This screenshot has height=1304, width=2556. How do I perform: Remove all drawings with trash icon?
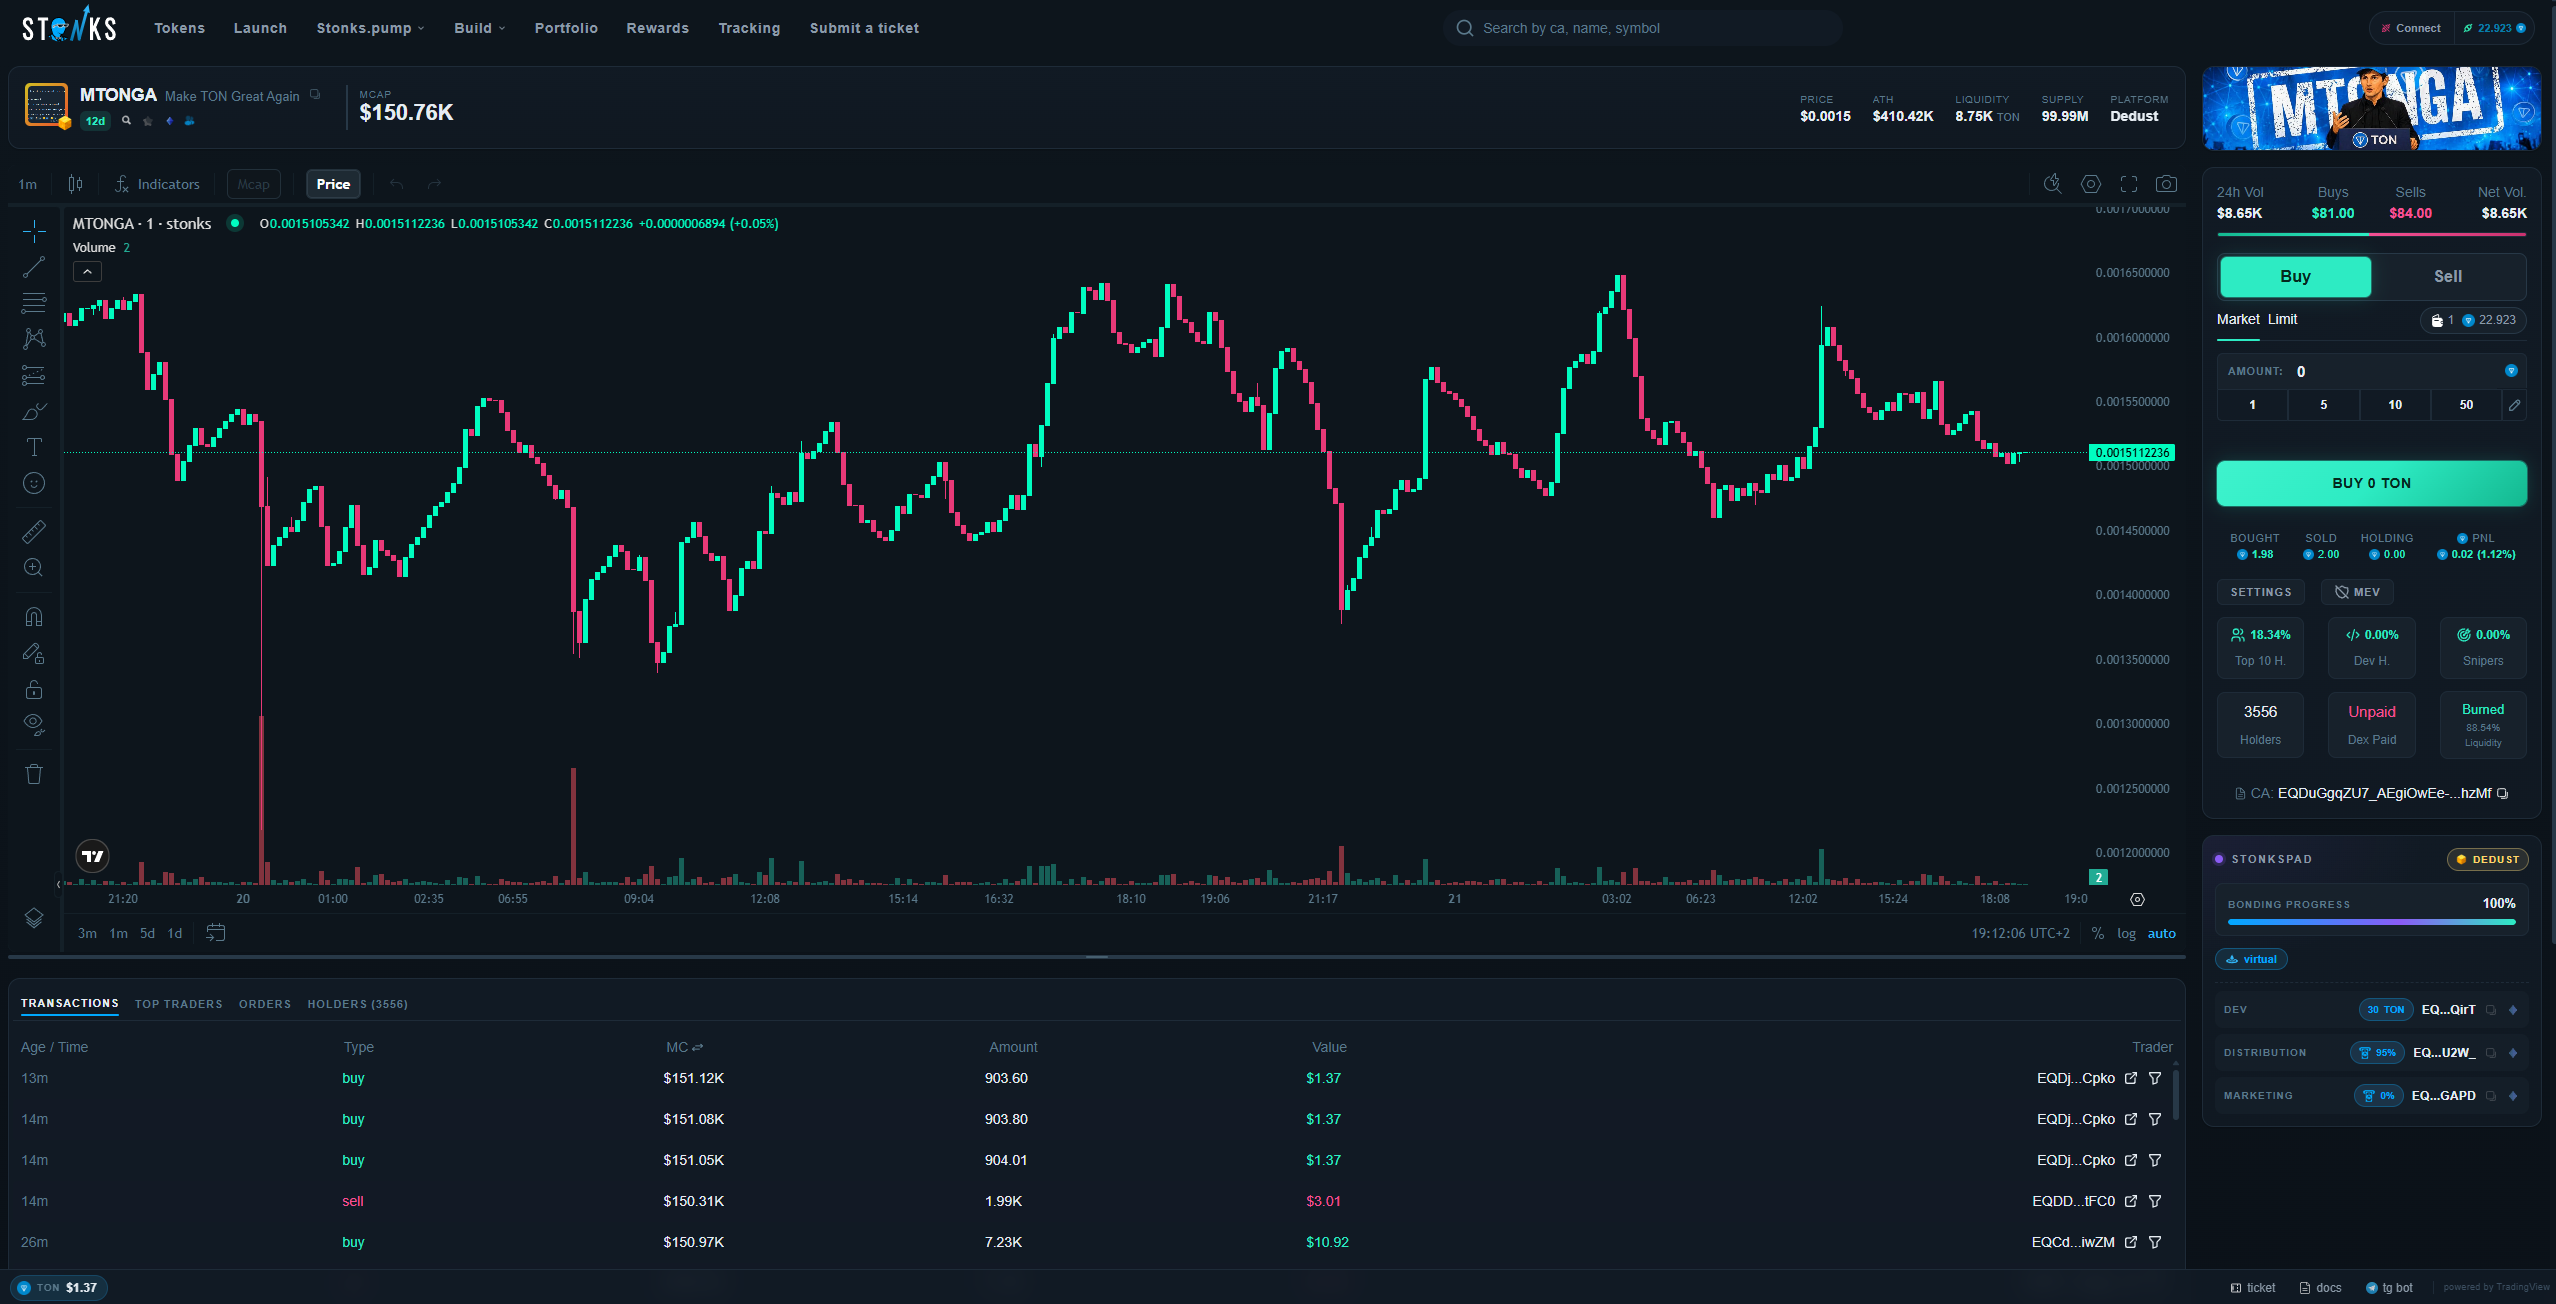33,774
